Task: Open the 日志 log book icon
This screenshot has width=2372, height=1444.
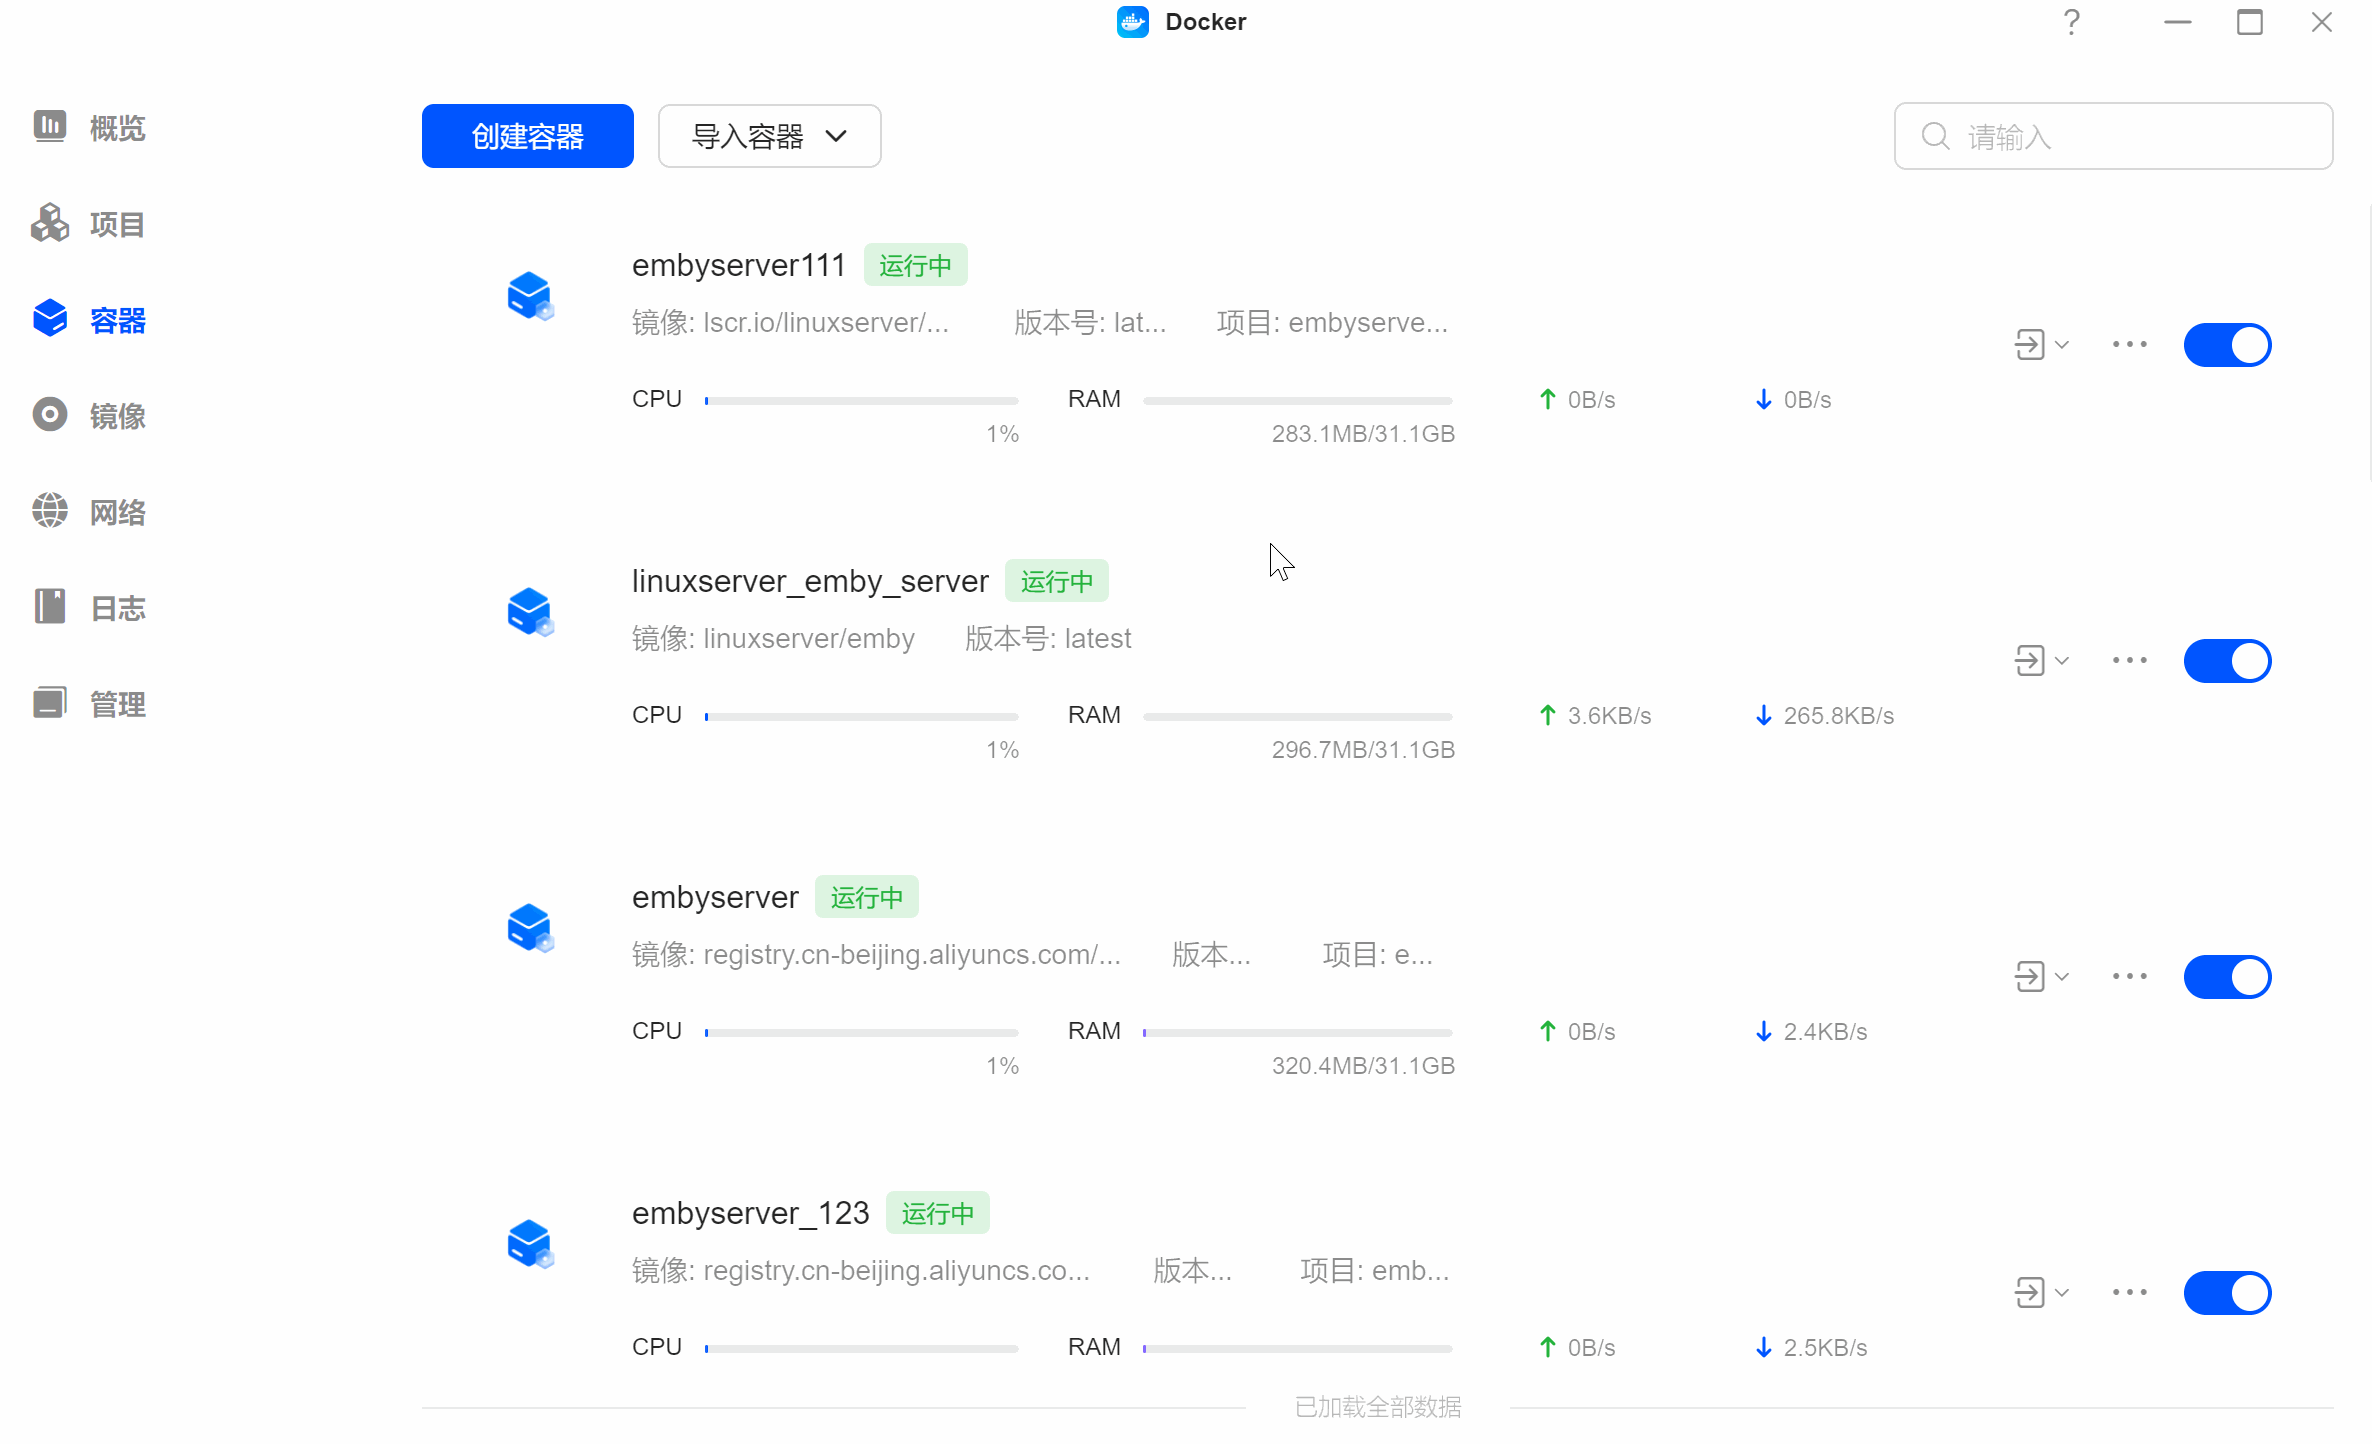Action: (49, 607)
